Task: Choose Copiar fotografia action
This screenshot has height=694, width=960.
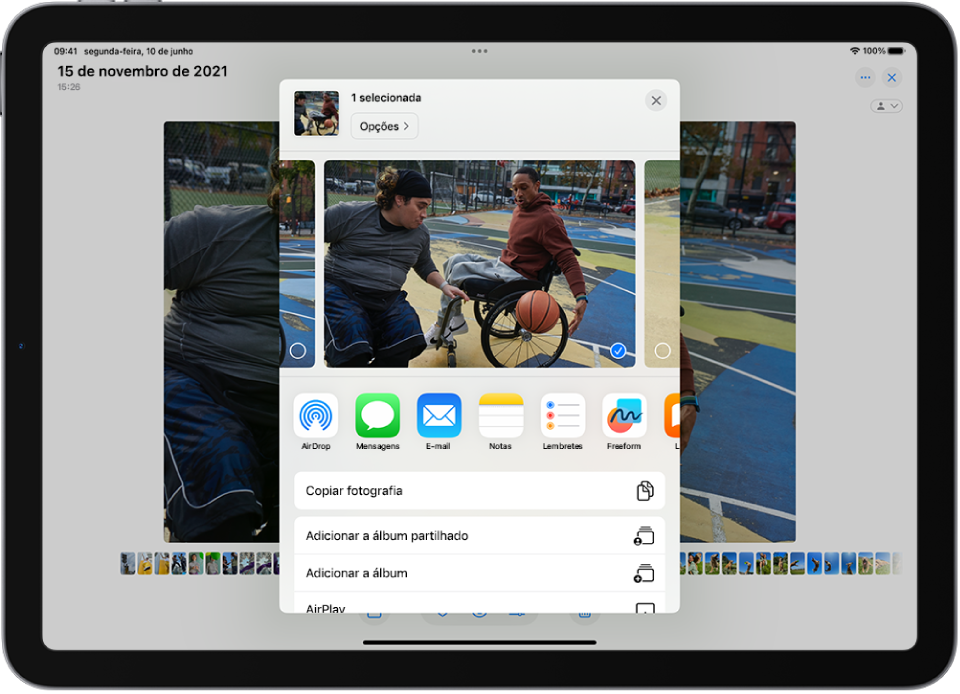Action: click(479, 491)
